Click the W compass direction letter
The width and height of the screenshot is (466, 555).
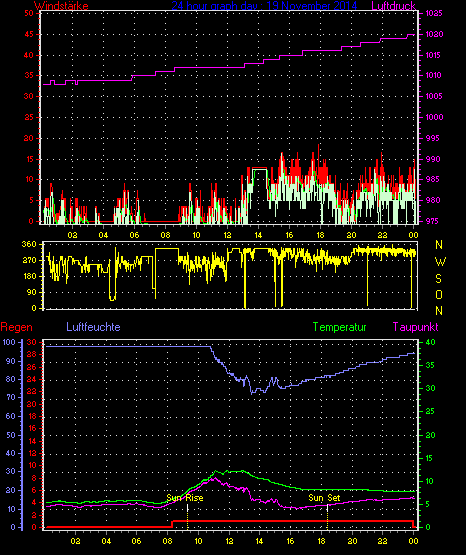440,262
